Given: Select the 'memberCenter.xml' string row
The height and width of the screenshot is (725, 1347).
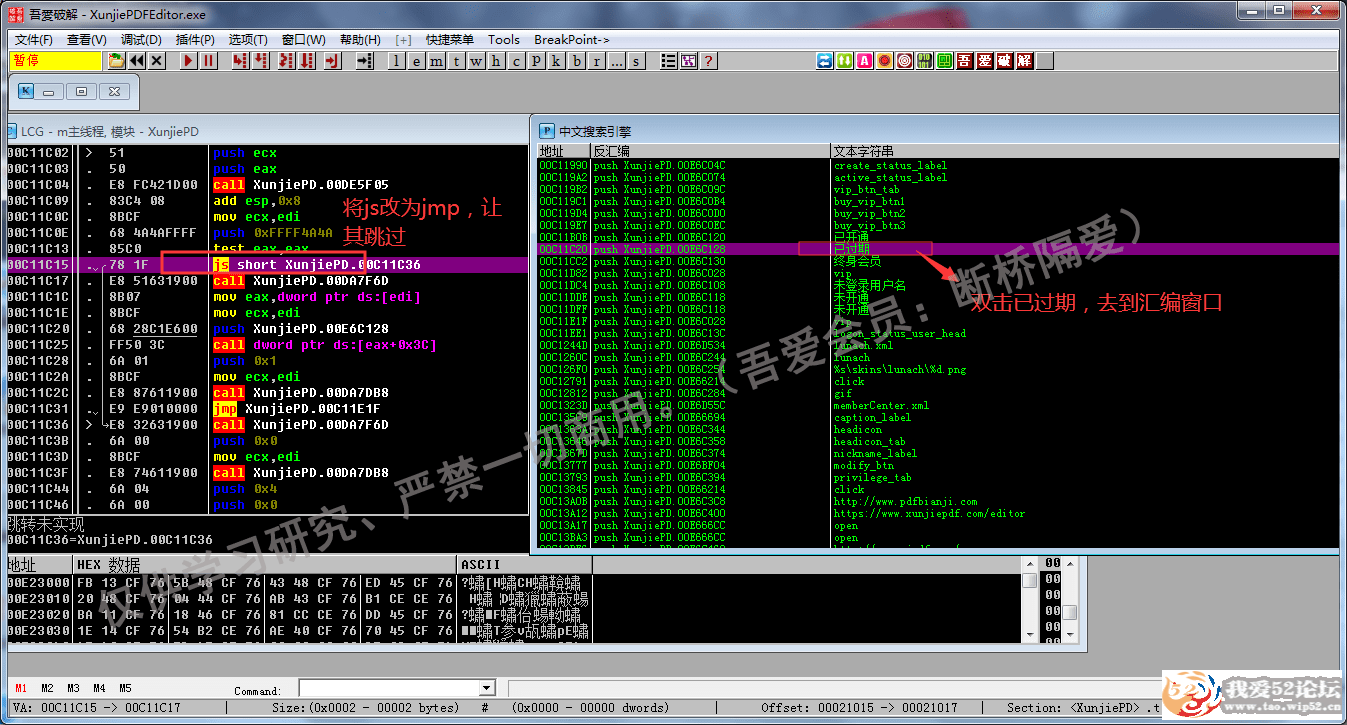Looking at the screenshot, I should point(937,405).
